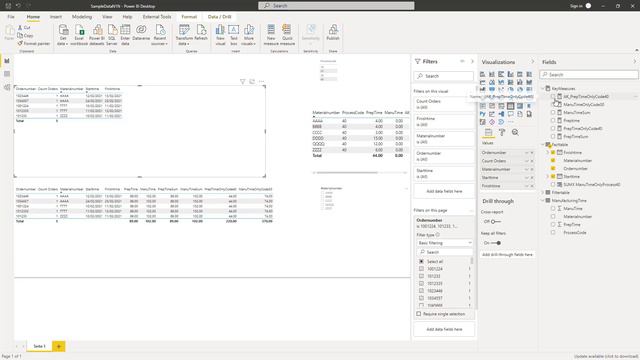Publish the report

pos(333,33)
